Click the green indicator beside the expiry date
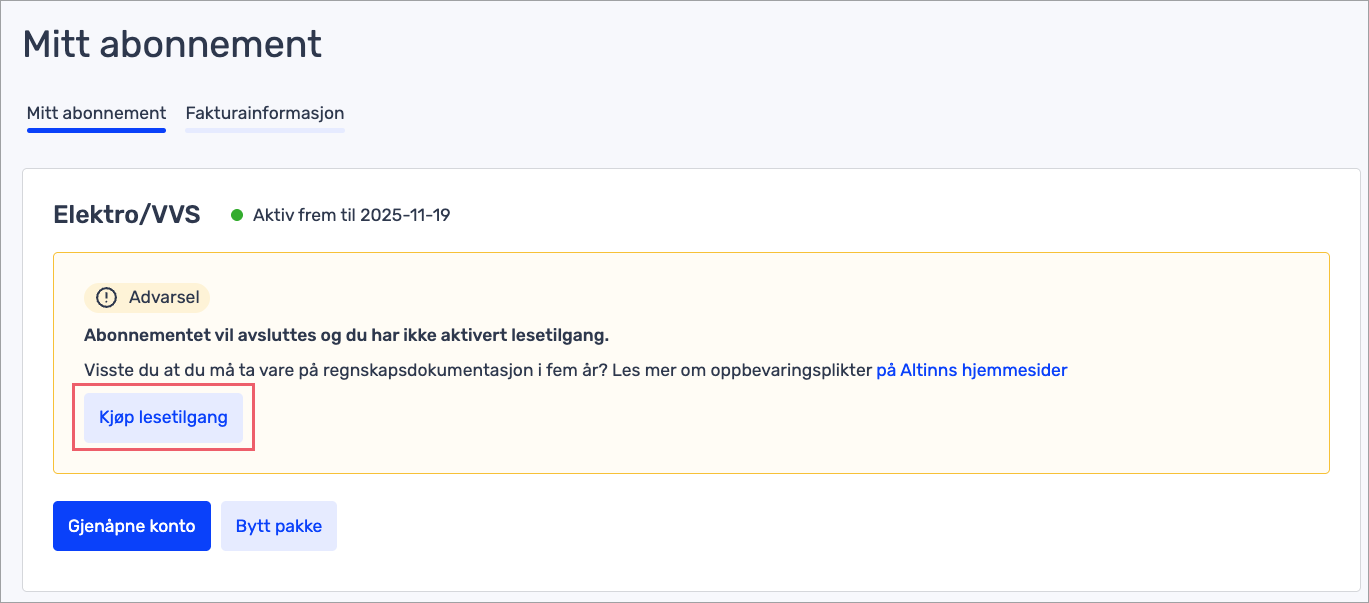The image size is (1369, 603). 238,214
